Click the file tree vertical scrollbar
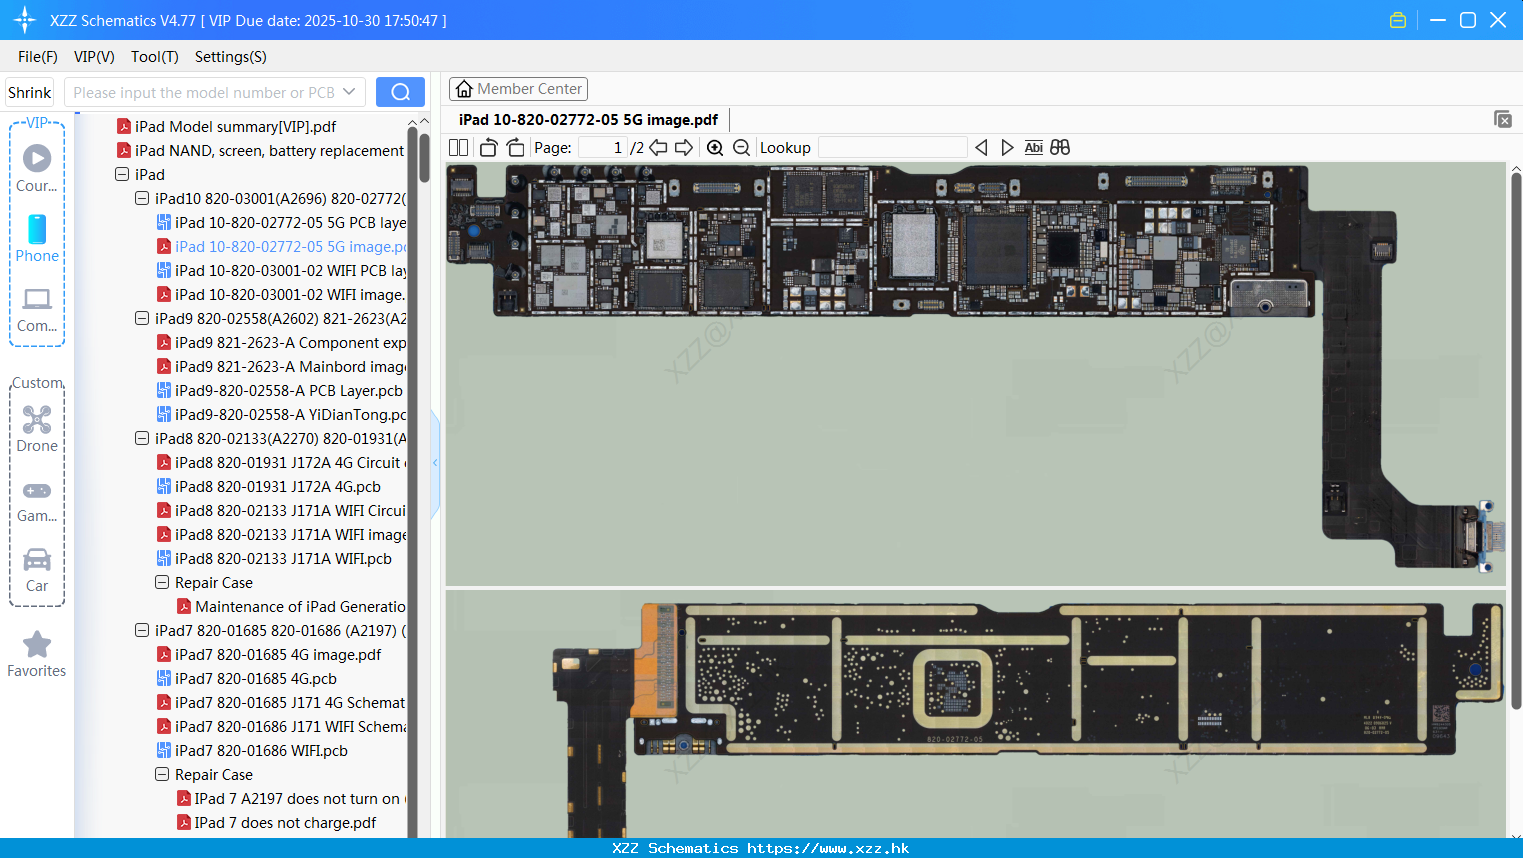 click(425, 157)
